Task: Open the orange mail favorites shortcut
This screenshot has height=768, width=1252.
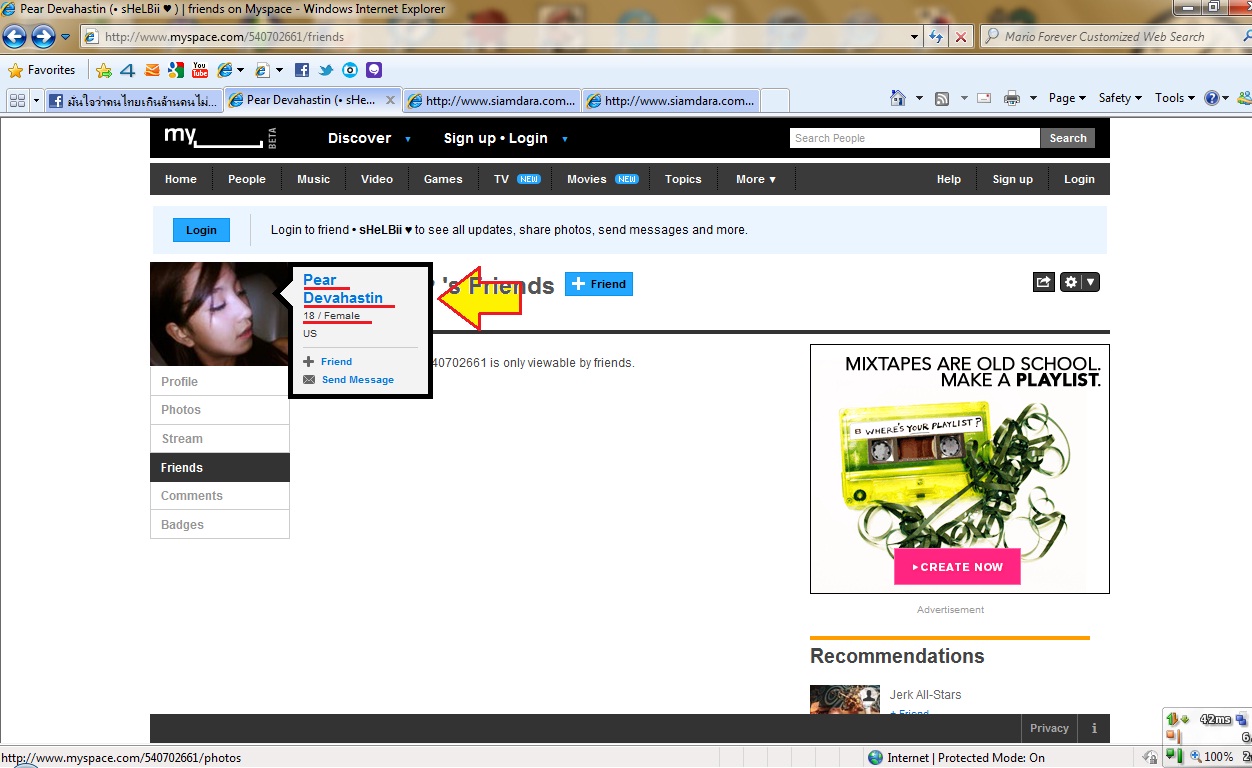Action: tap(152, 70)
